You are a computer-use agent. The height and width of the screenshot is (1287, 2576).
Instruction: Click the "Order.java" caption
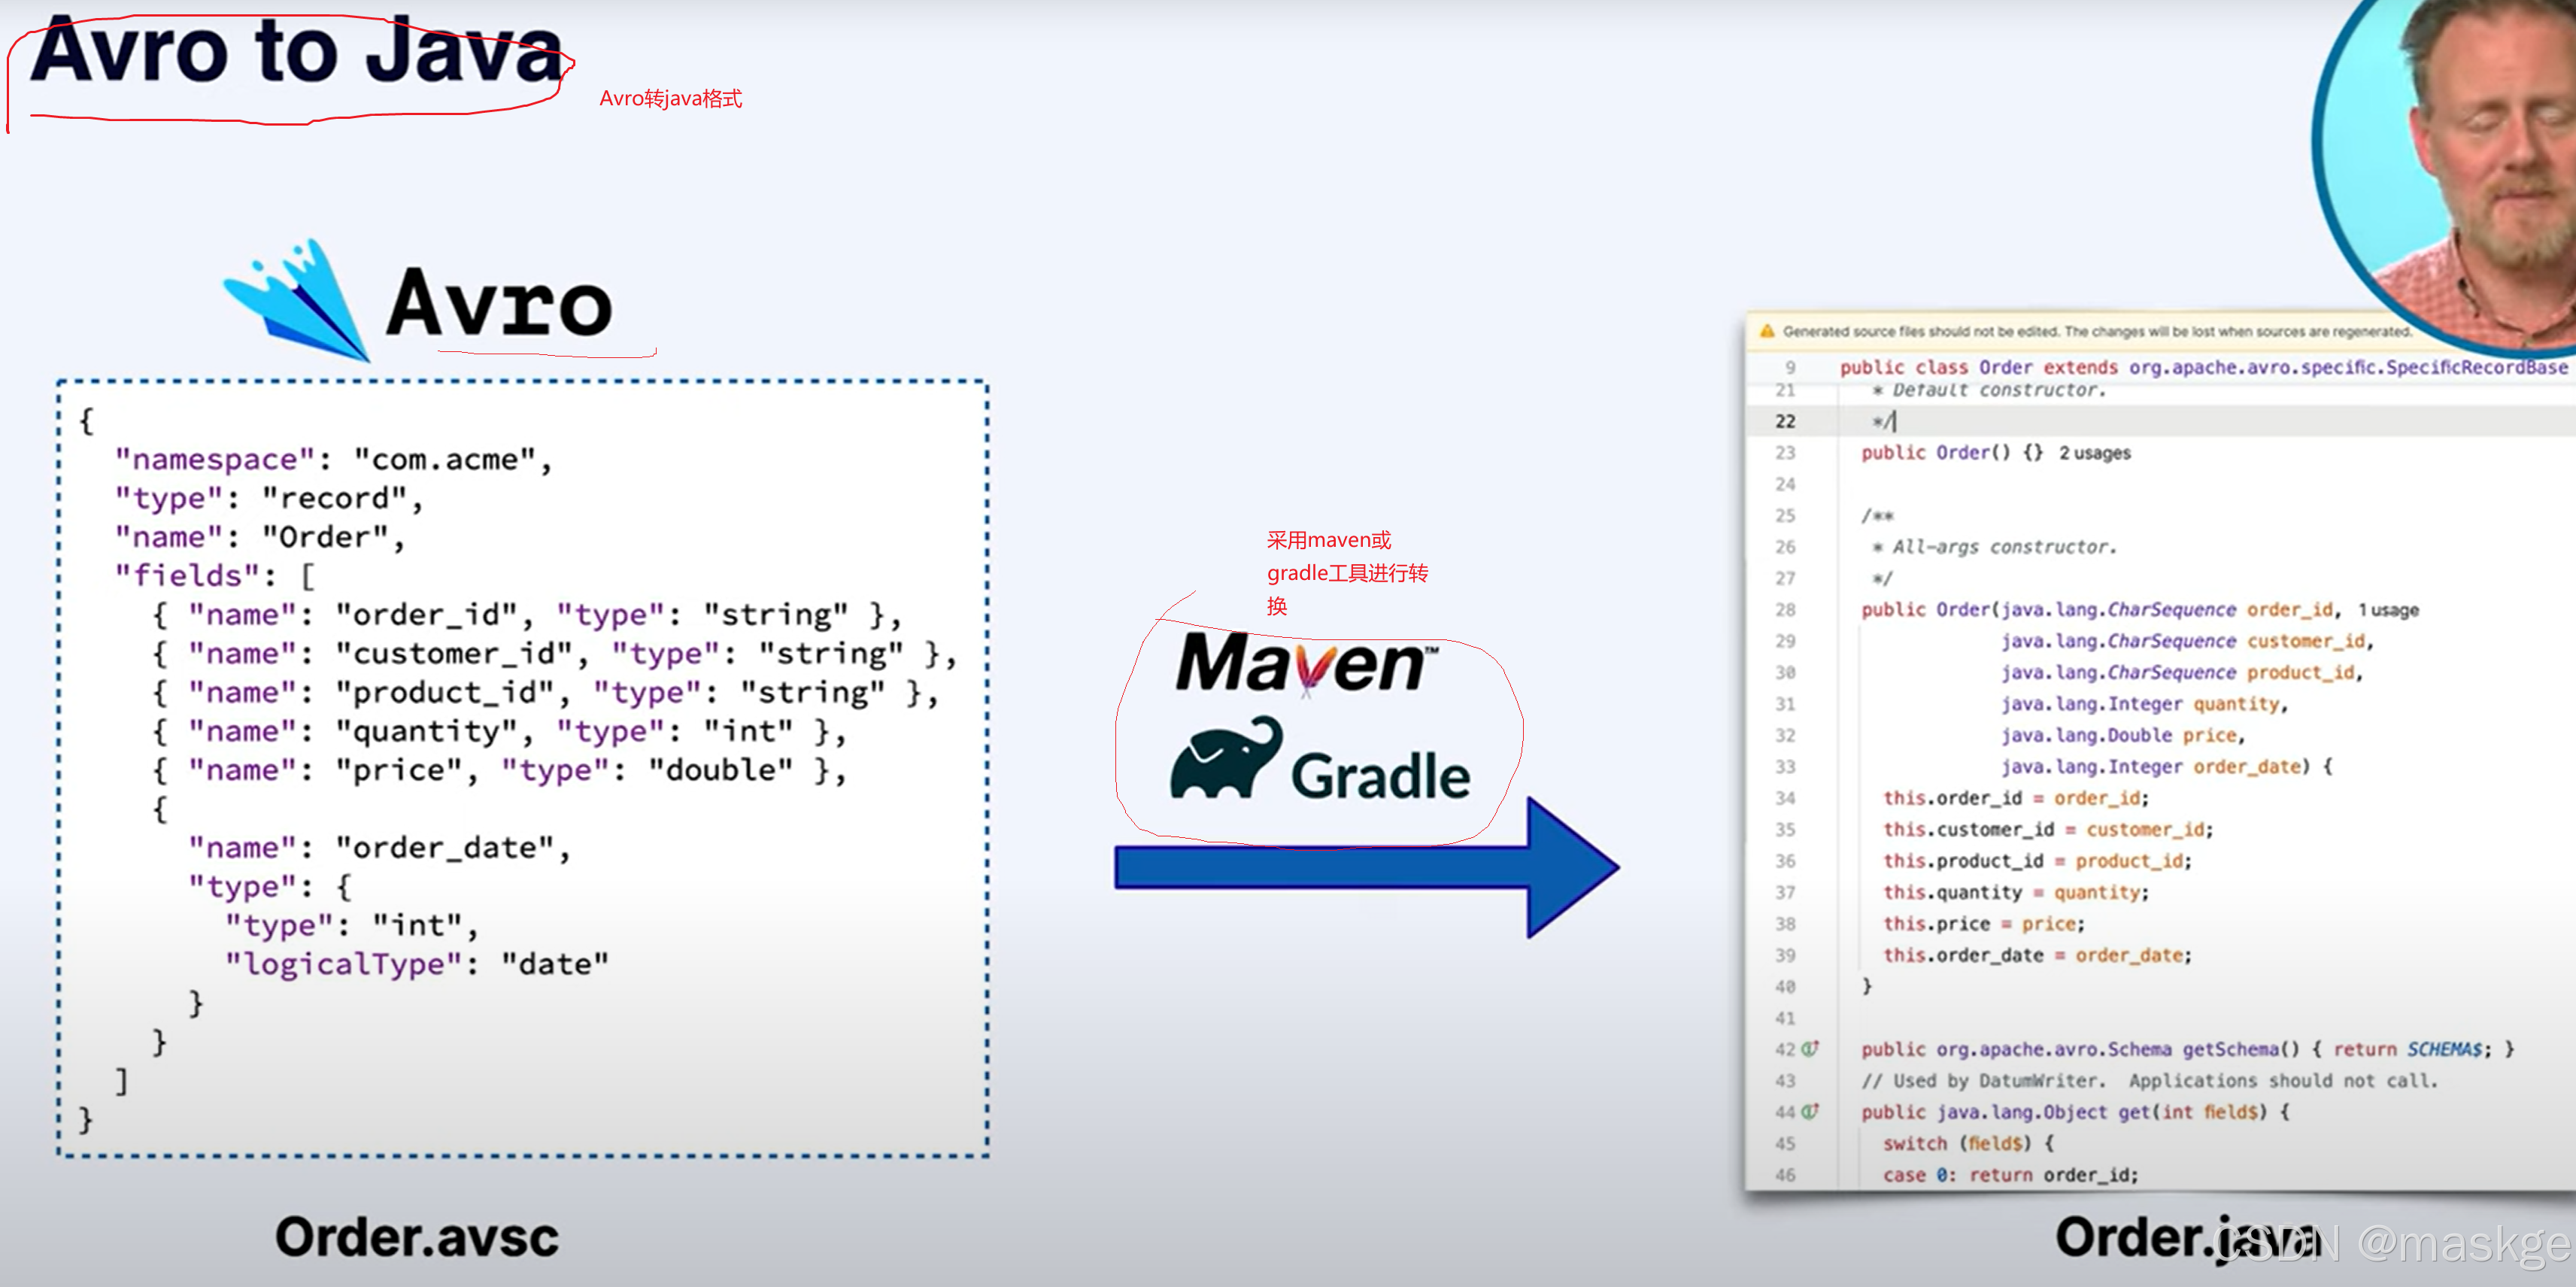(x=2187, y=1237)
